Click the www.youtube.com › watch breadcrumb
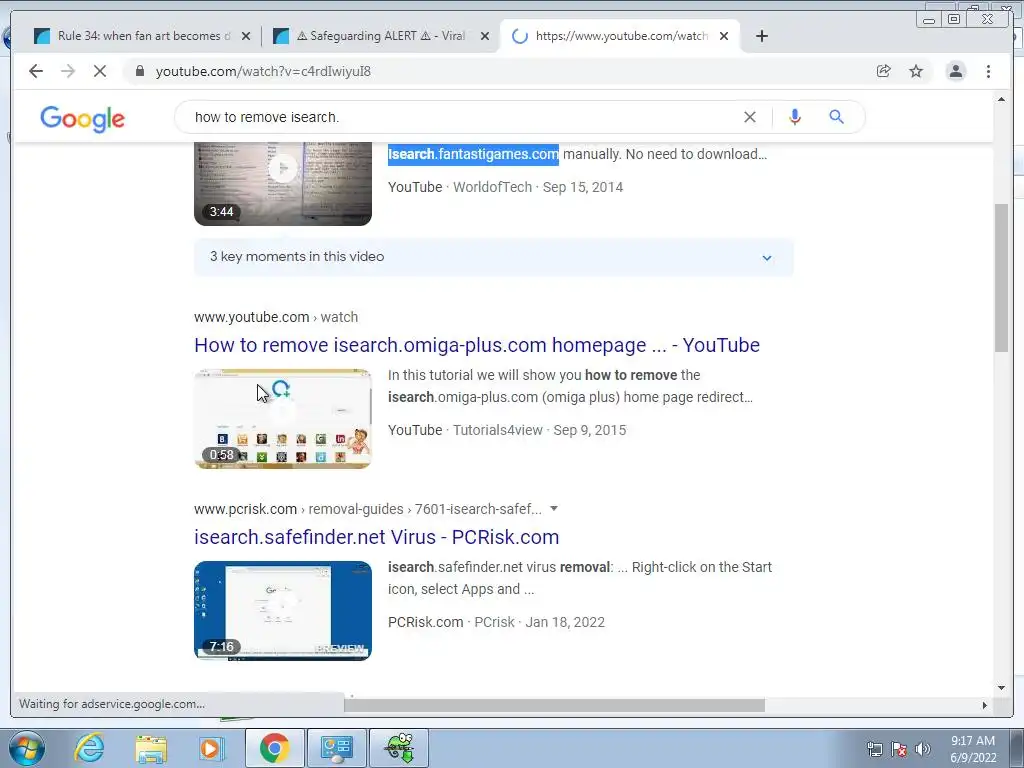 276,317
